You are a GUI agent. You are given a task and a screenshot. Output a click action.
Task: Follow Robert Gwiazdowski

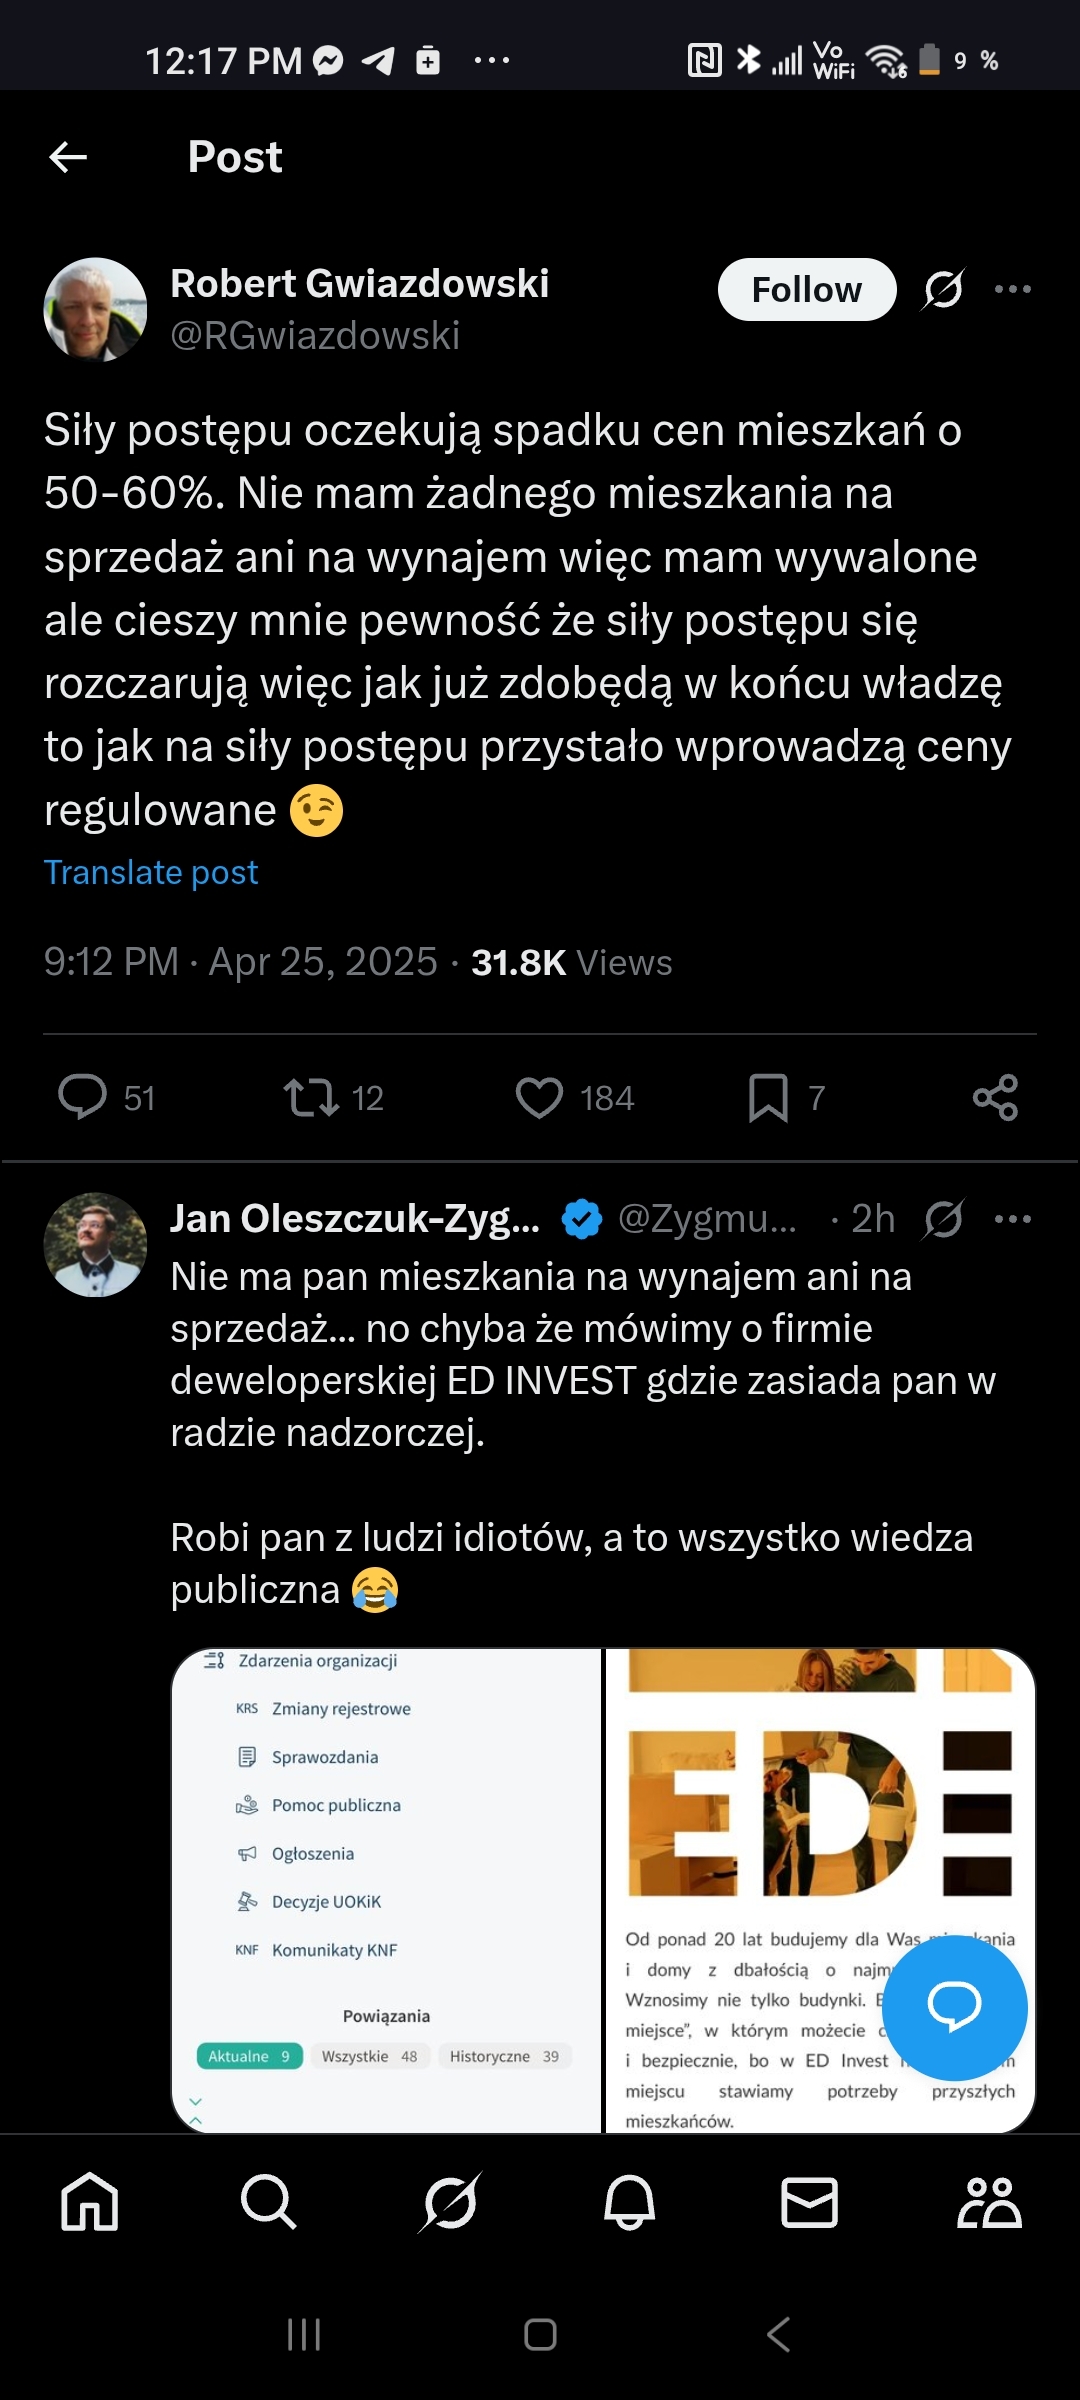806,290
